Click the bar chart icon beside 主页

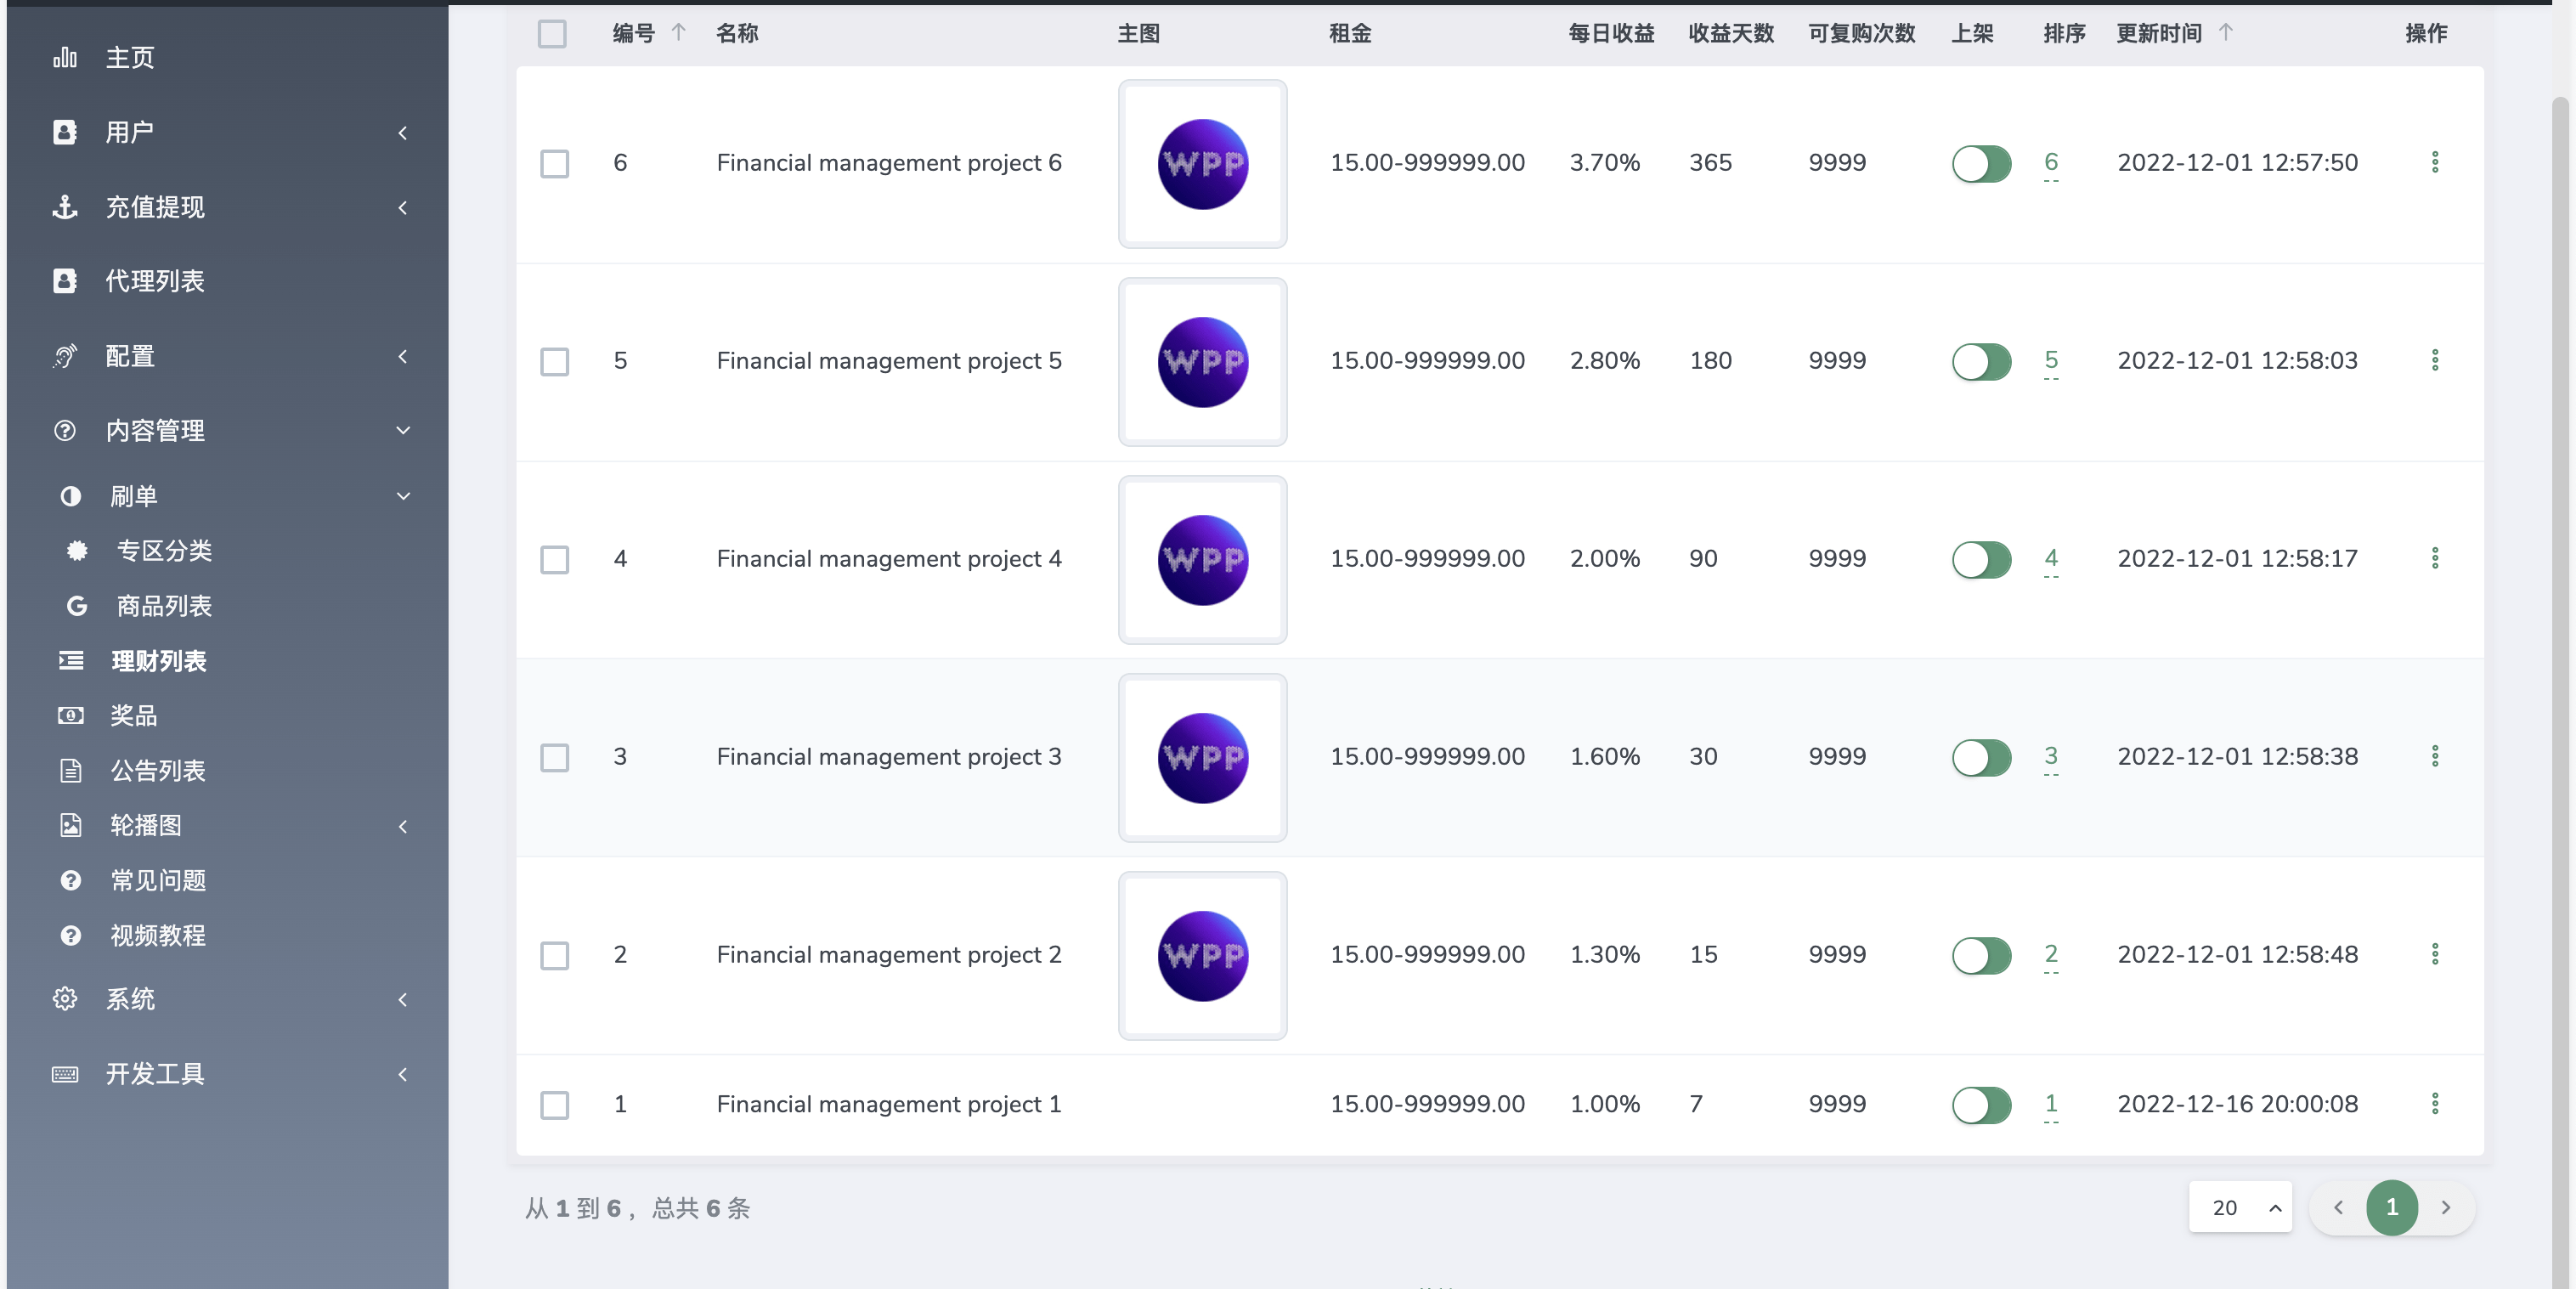[65, 58]
